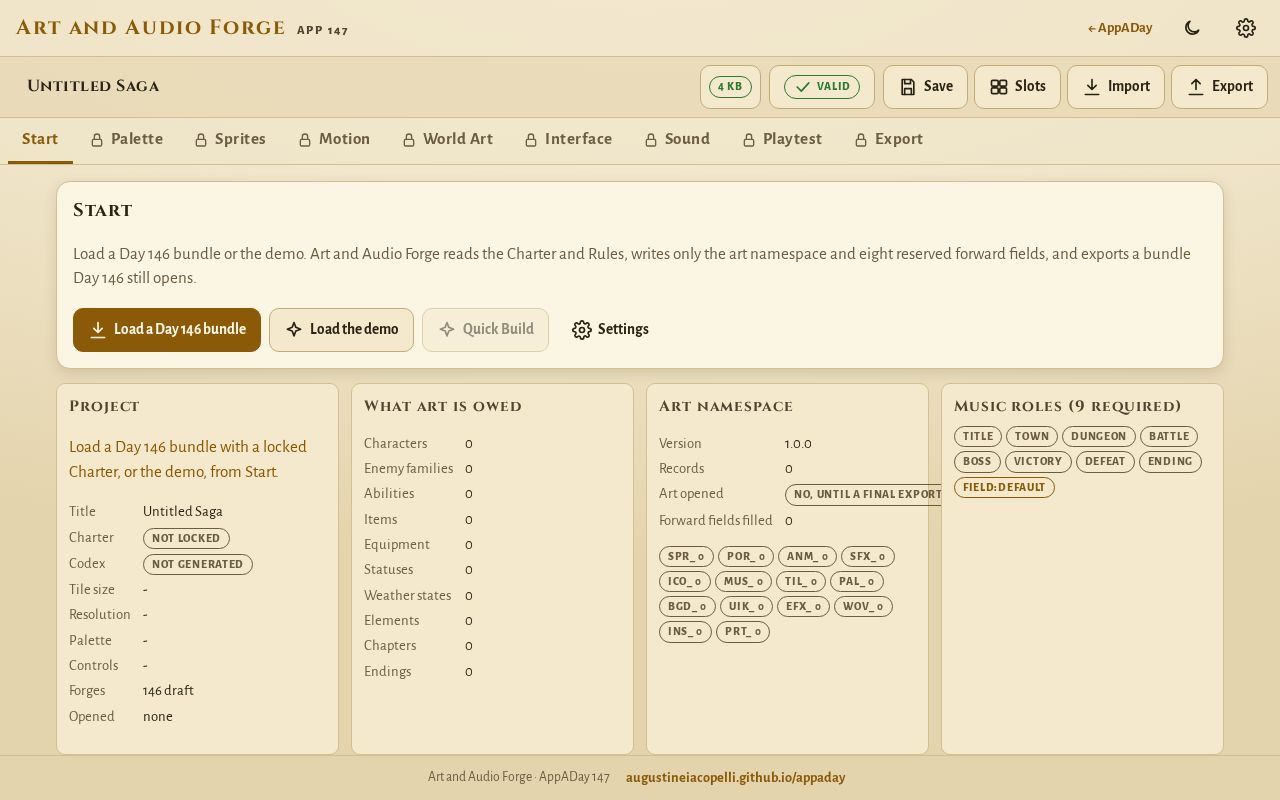1280x800 pixels.
Task: Open the locked Palette tab
Action: pyautogui.click(x=127, y=140)
